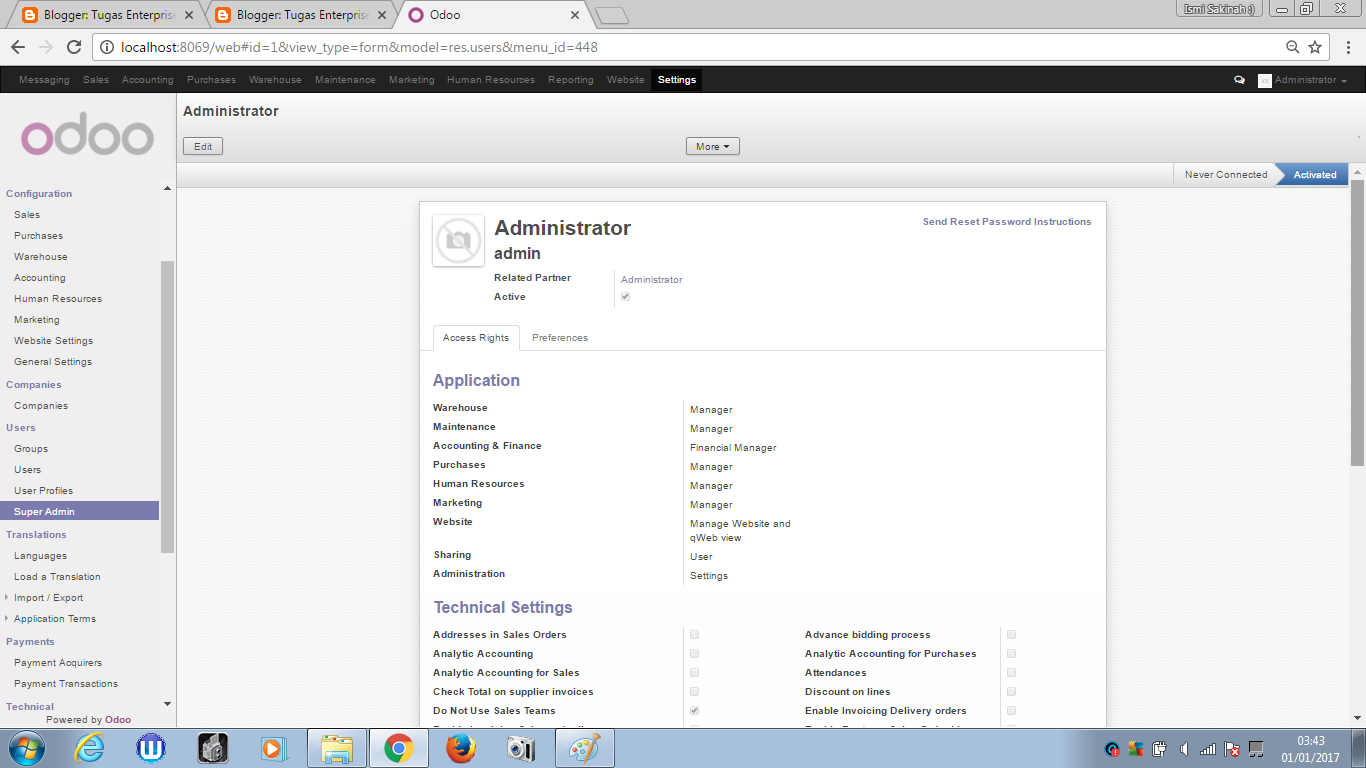Select the Access Rights tab
1366x768 pixels.
coord(476,338)
